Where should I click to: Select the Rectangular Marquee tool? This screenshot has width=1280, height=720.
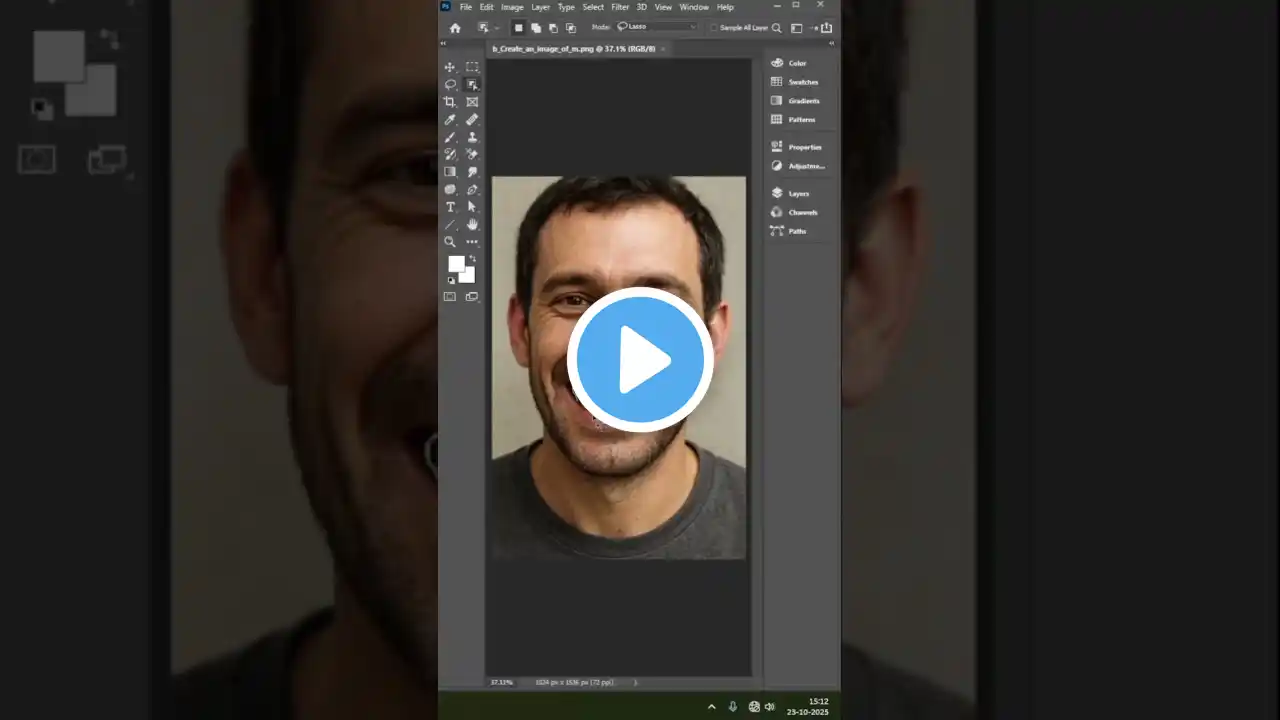[472, 67]
